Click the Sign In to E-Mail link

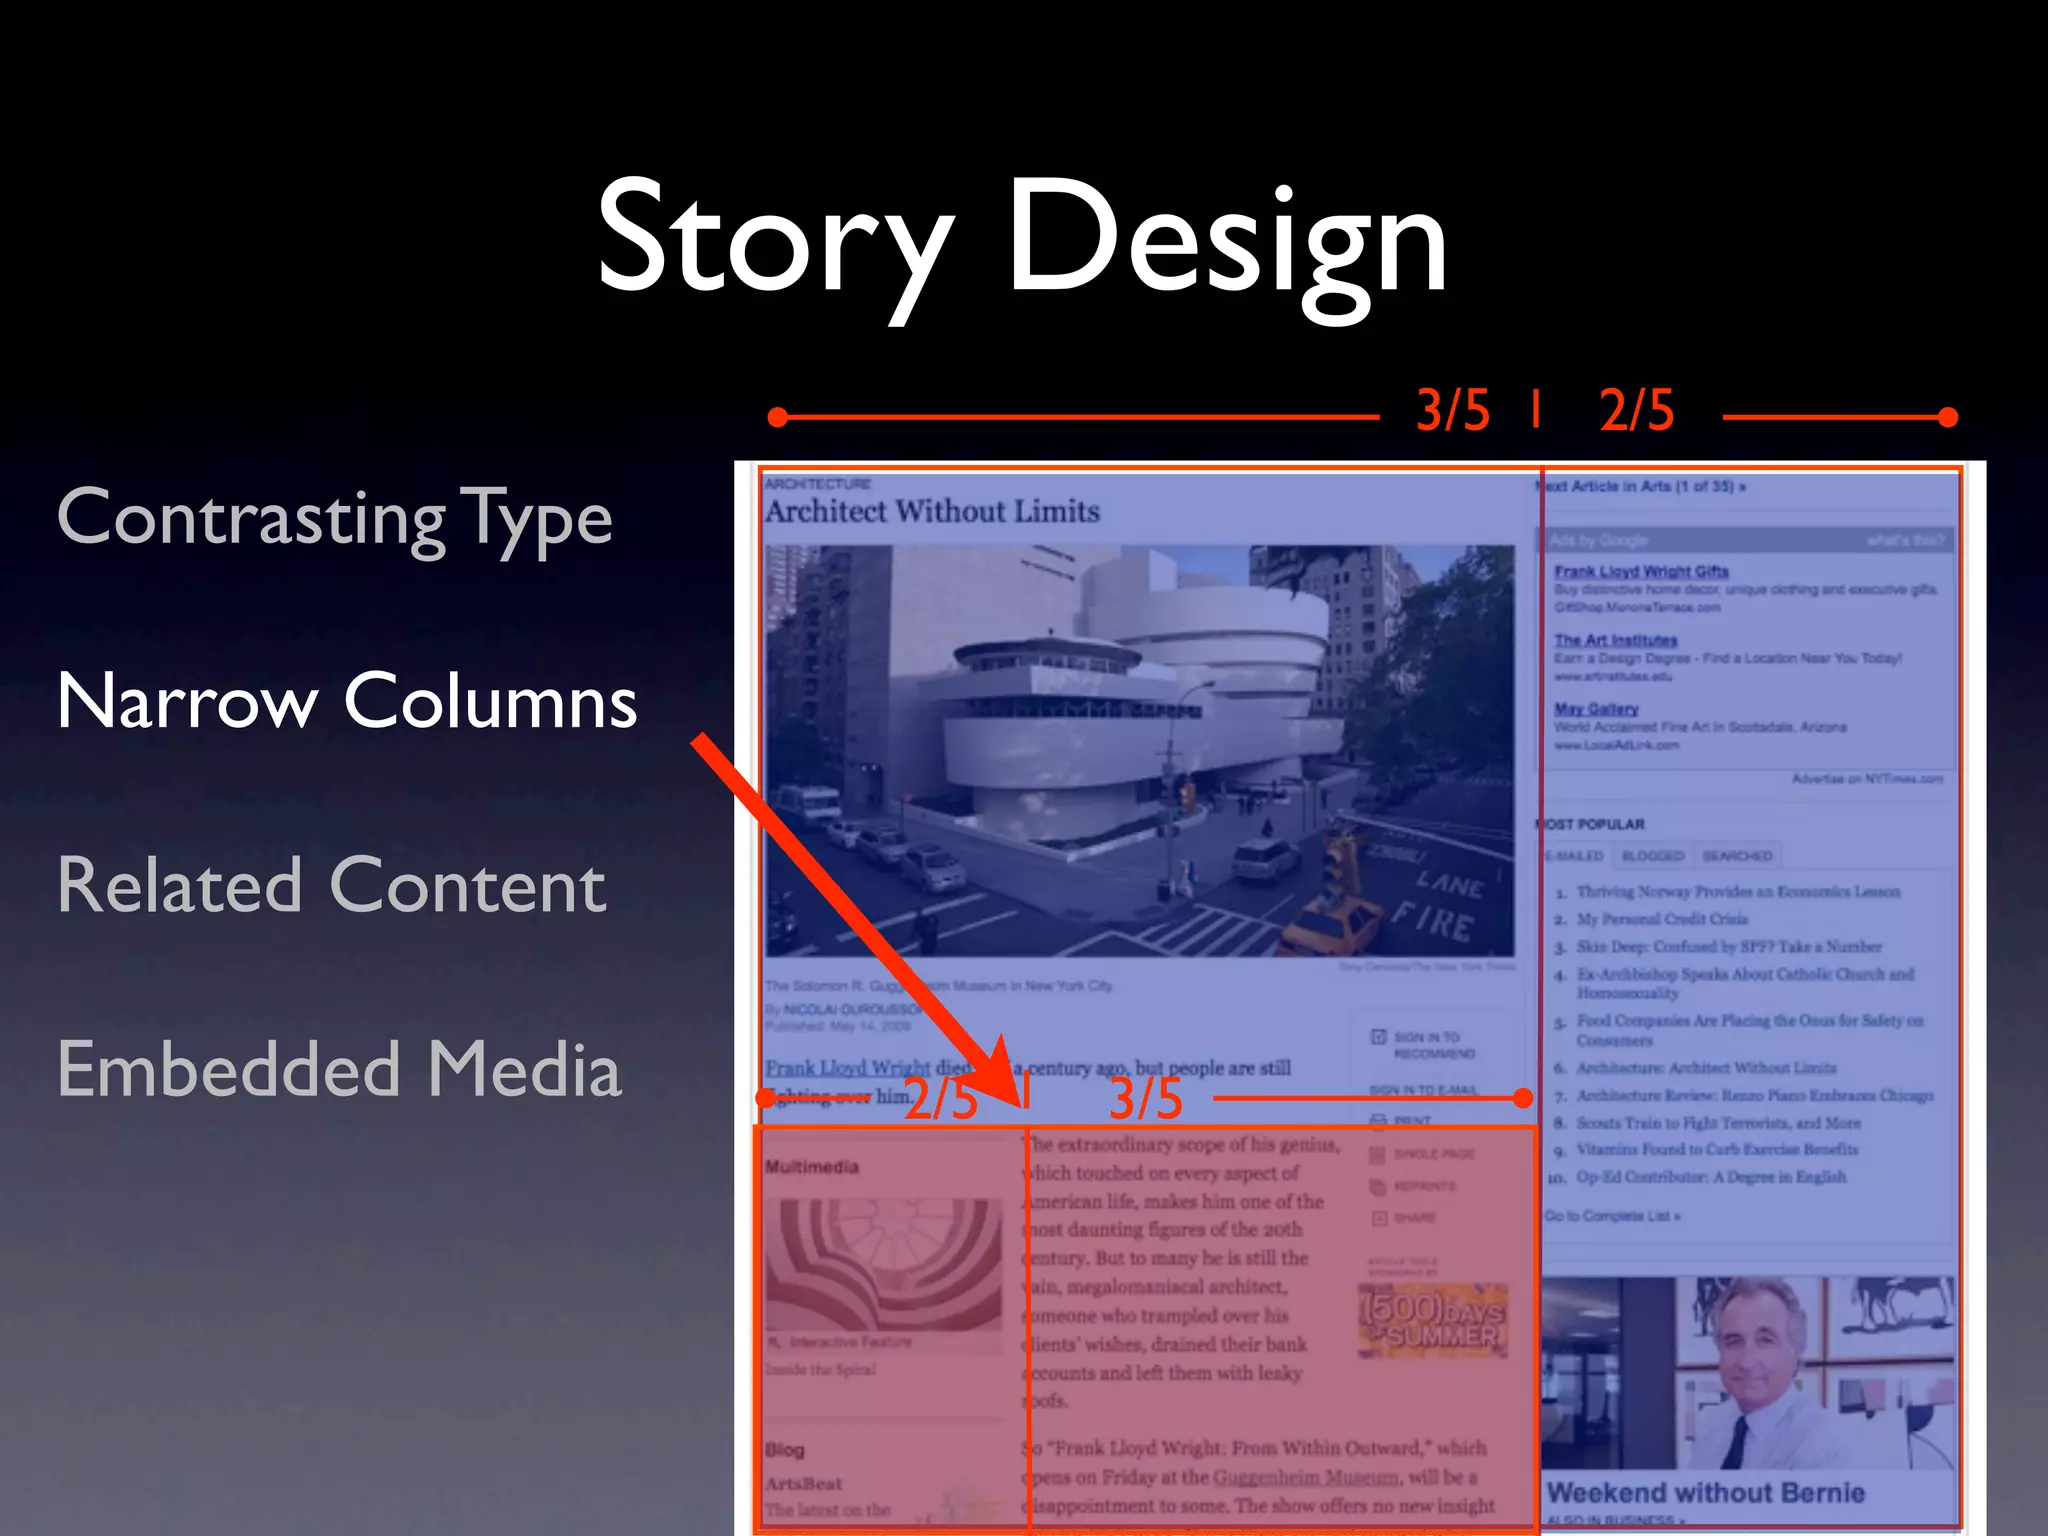(1422, 1090)
